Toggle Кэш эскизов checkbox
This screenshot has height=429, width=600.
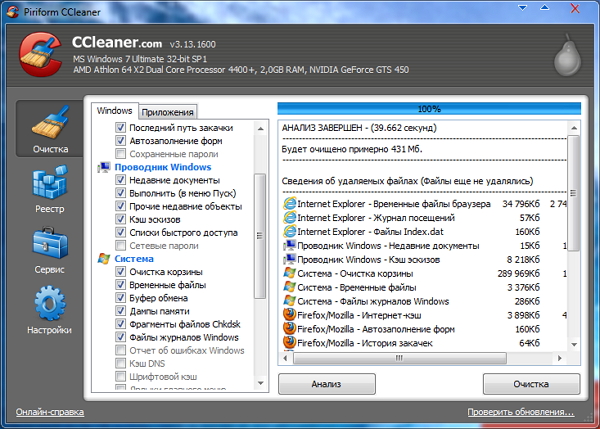(x=121, y=219)
